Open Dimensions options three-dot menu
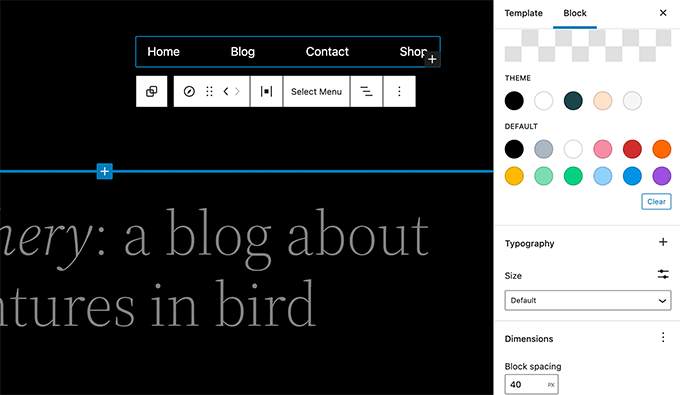This screenshot has height=395, width=680. coord(663,337)
